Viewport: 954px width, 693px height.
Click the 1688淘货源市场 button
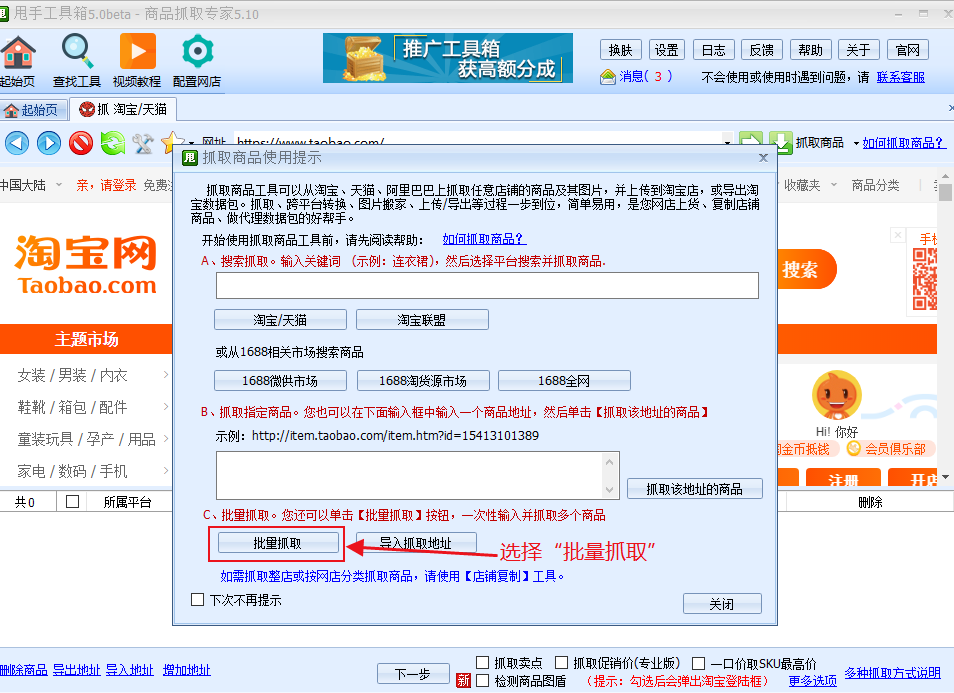pos(423,381)
